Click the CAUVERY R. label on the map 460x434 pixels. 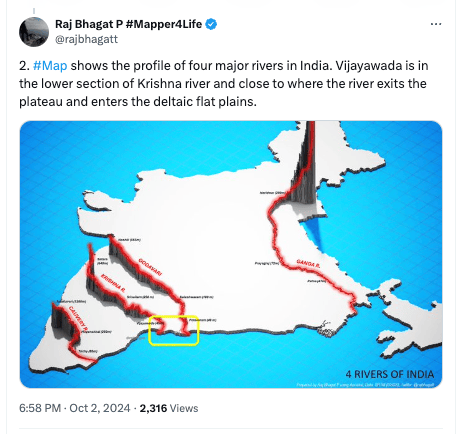coord(78,319)
